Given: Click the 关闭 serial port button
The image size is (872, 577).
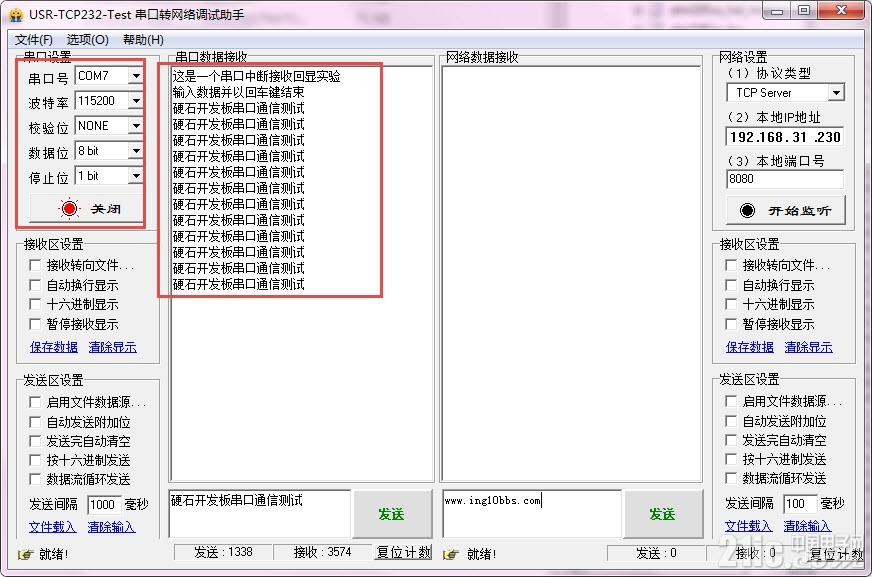Looking at the screenshot, I should 86,209.
